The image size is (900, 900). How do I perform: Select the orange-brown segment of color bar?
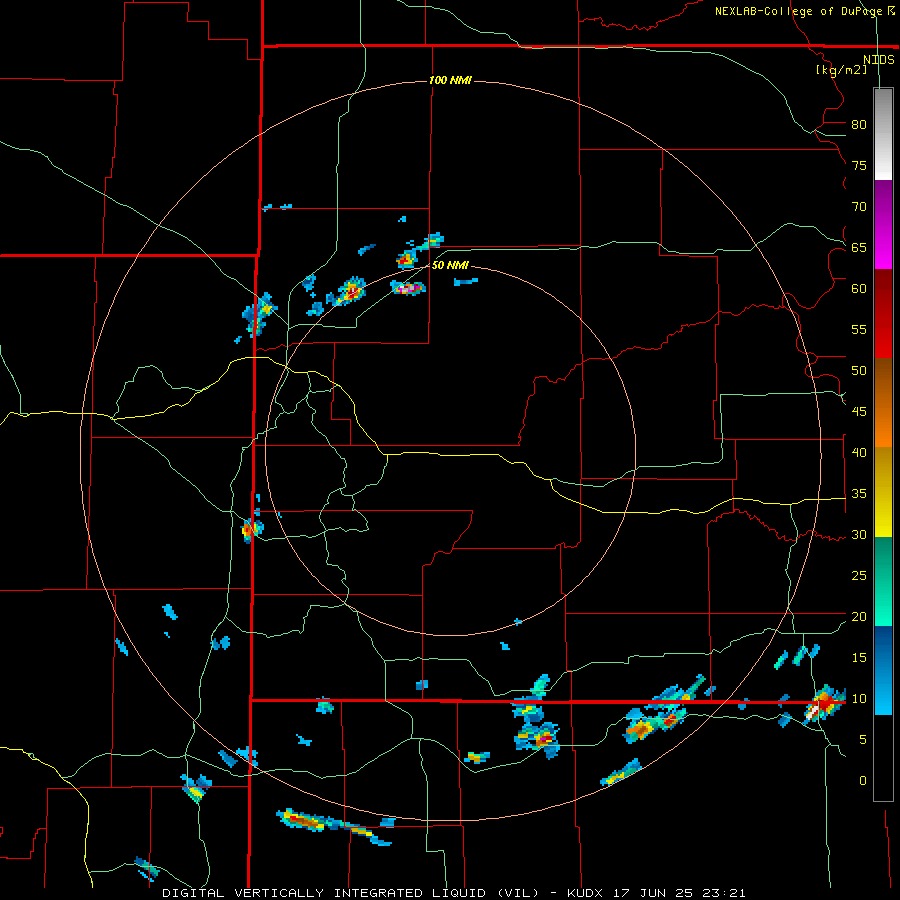click(883, 403)
